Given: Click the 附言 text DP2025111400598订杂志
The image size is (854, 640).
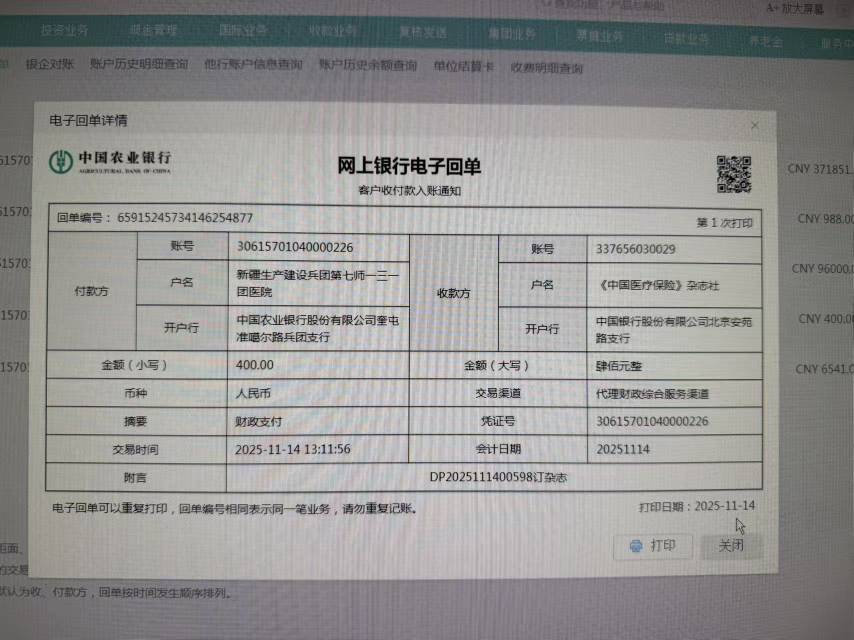Looking at the screenshot, I should [x=498, y=478].
